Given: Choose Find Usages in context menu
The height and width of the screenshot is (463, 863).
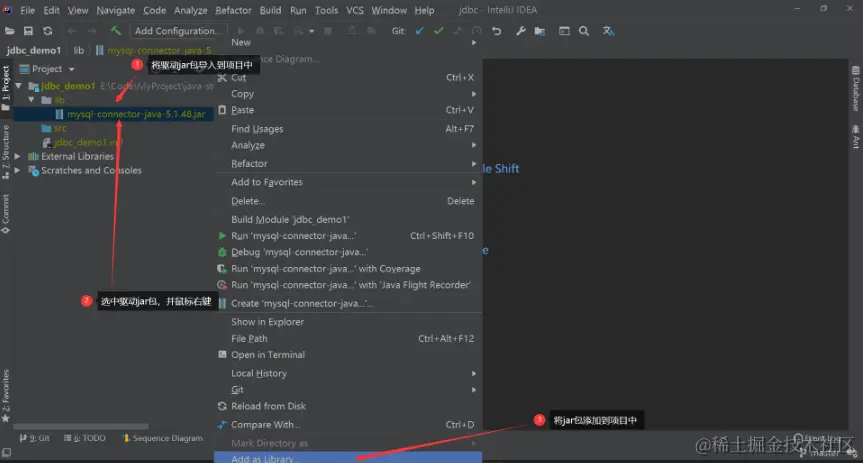Looking at the screenshot, I should pos(348,129).
